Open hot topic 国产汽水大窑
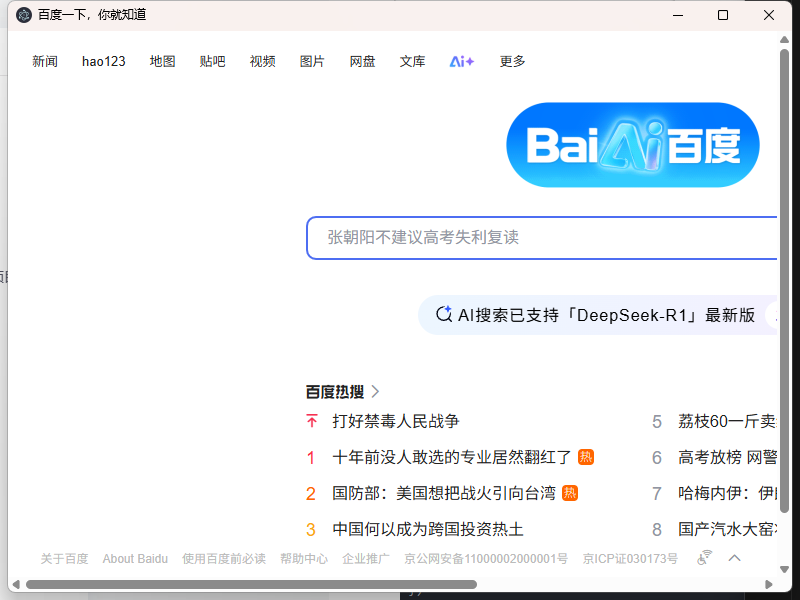Viewport: 800px width, 600px height. [x=727, y=529]
